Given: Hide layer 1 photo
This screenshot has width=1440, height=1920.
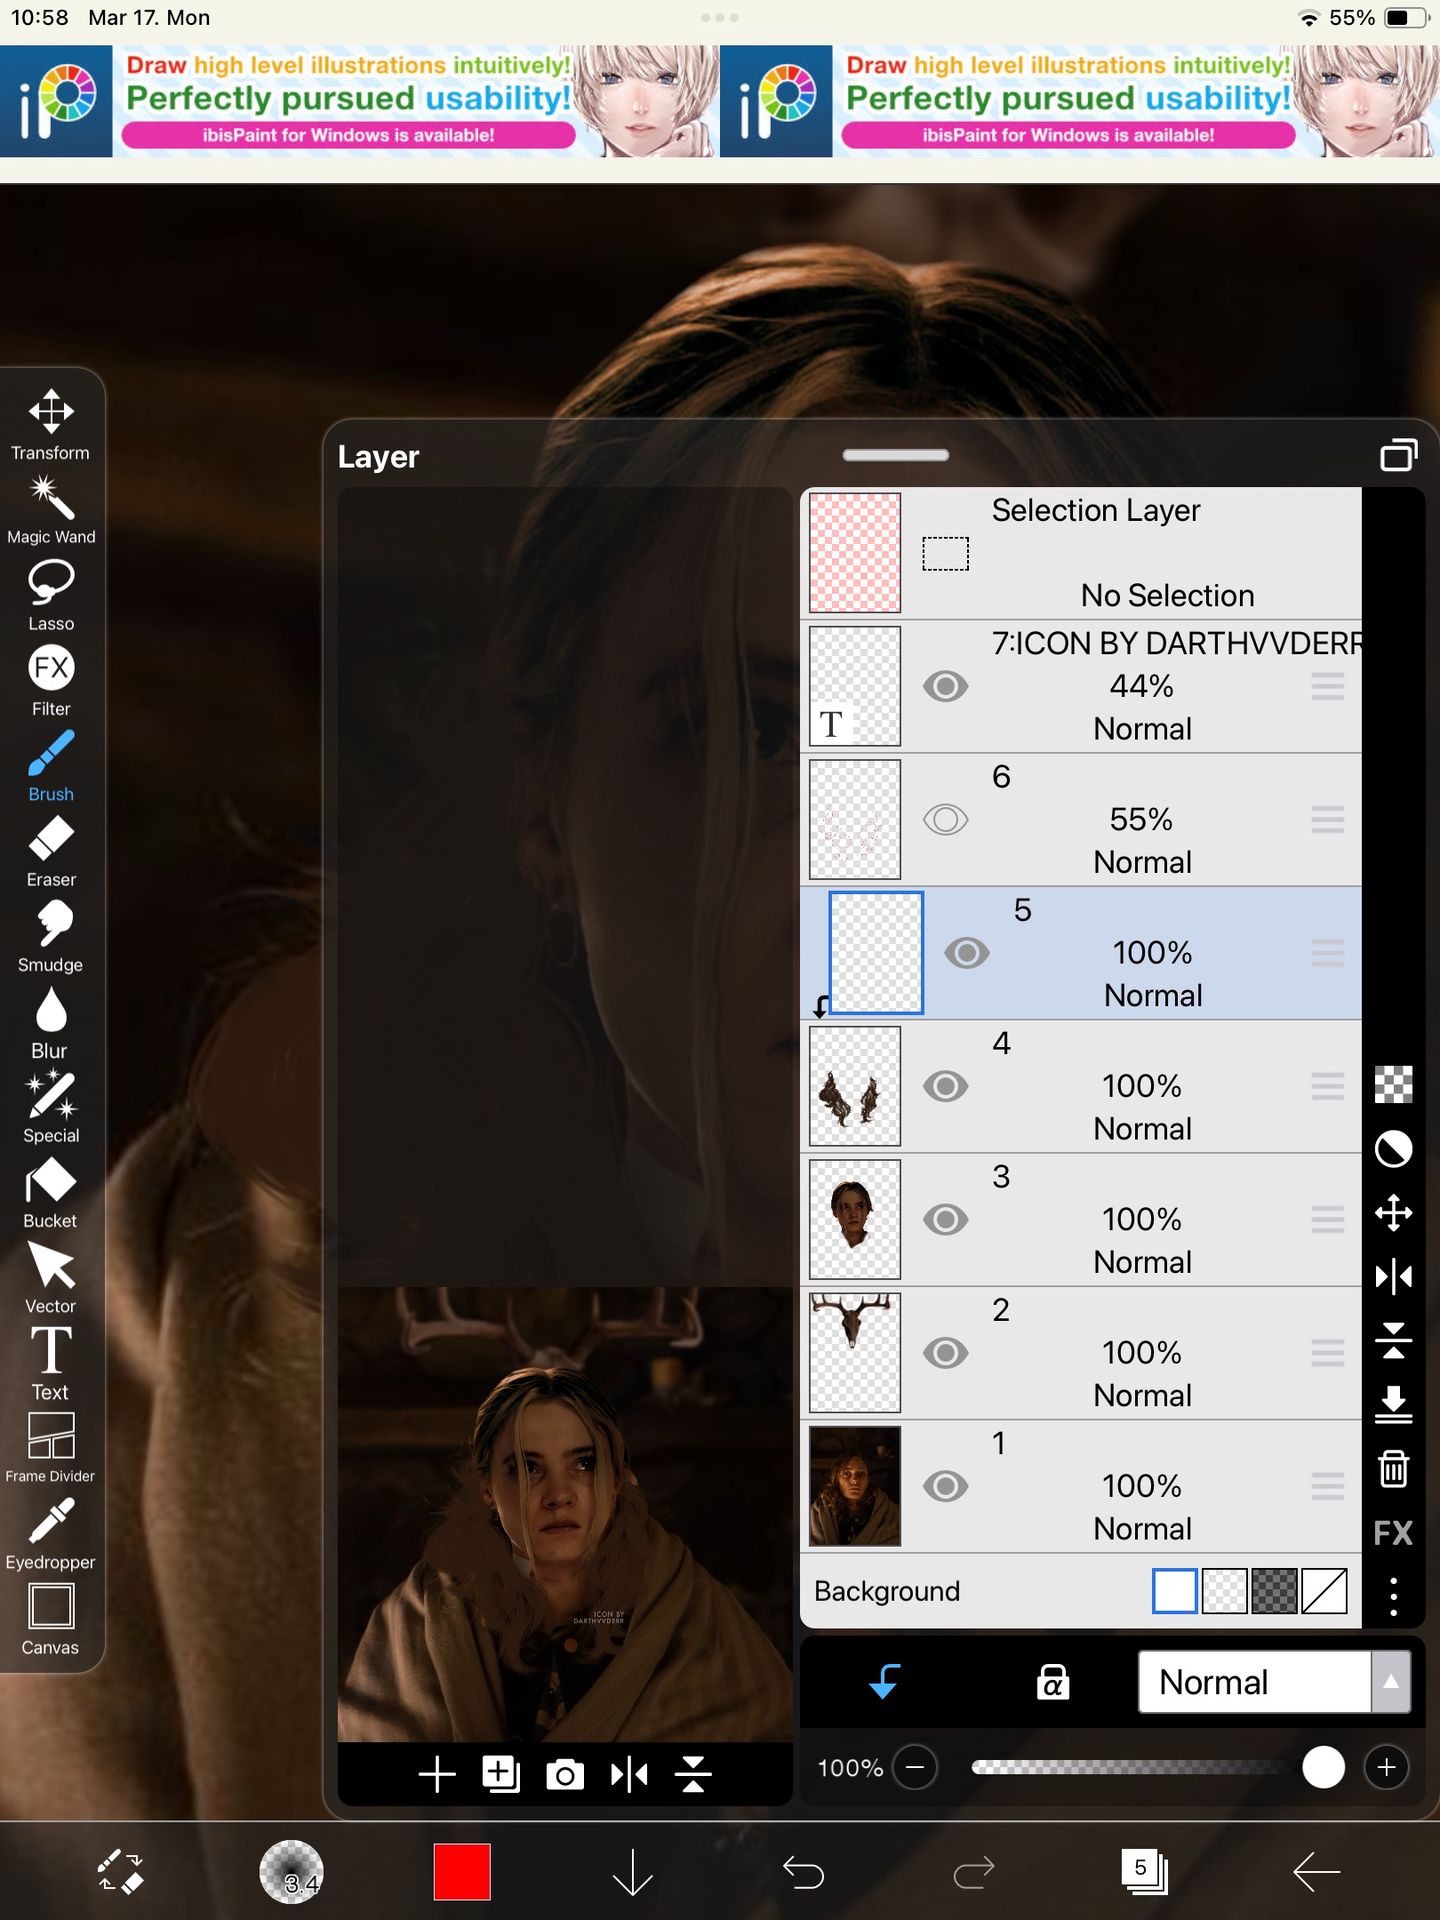Looking at the screenshot, I should (x=946, y=1486).
